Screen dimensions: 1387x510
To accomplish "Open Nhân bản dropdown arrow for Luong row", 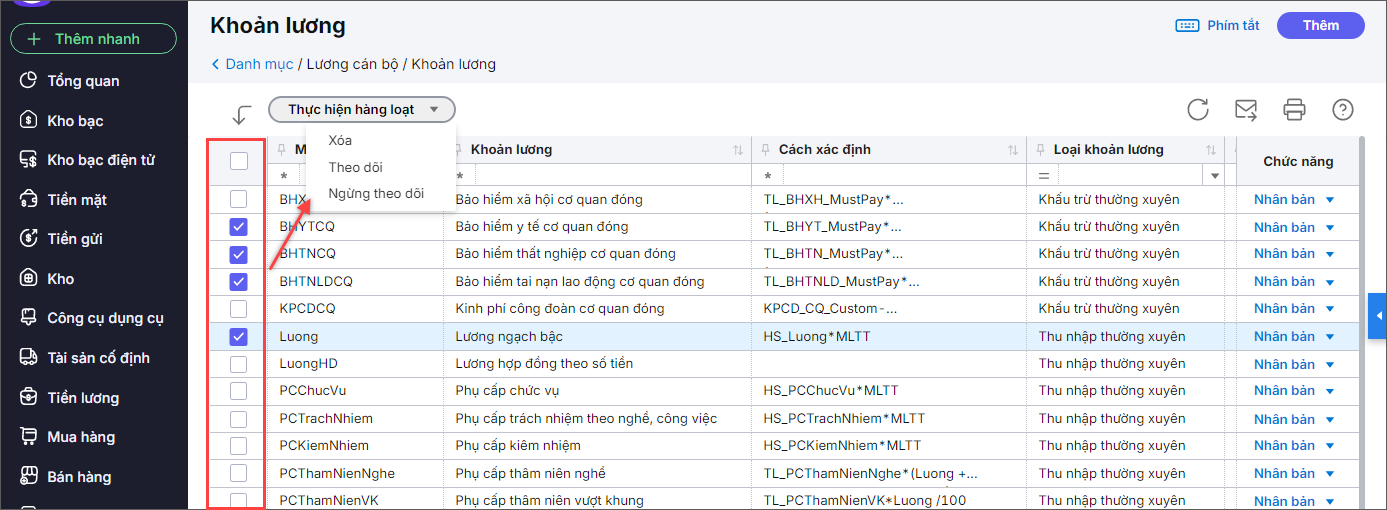I will click(x=1330, y=337).
